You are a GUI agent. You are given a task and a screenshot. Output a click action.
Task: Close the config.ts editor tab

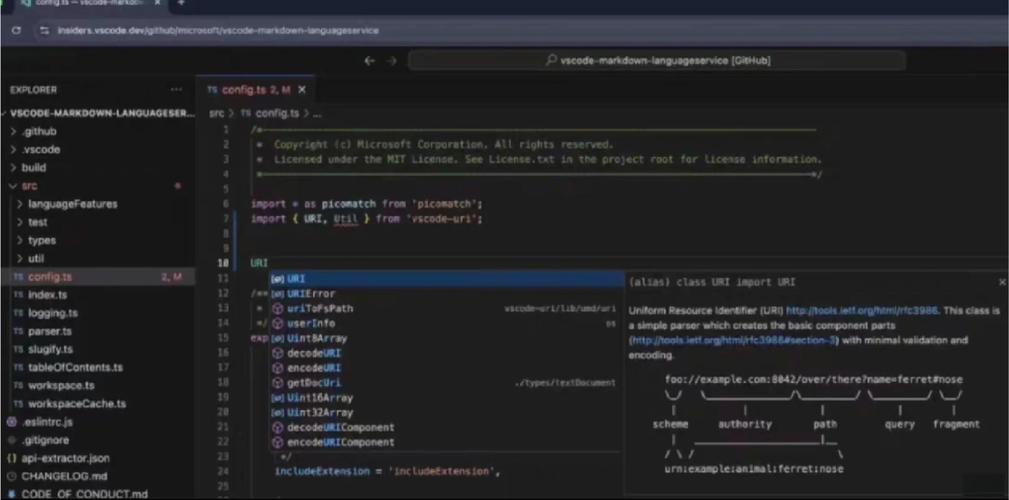click(302, 90)
